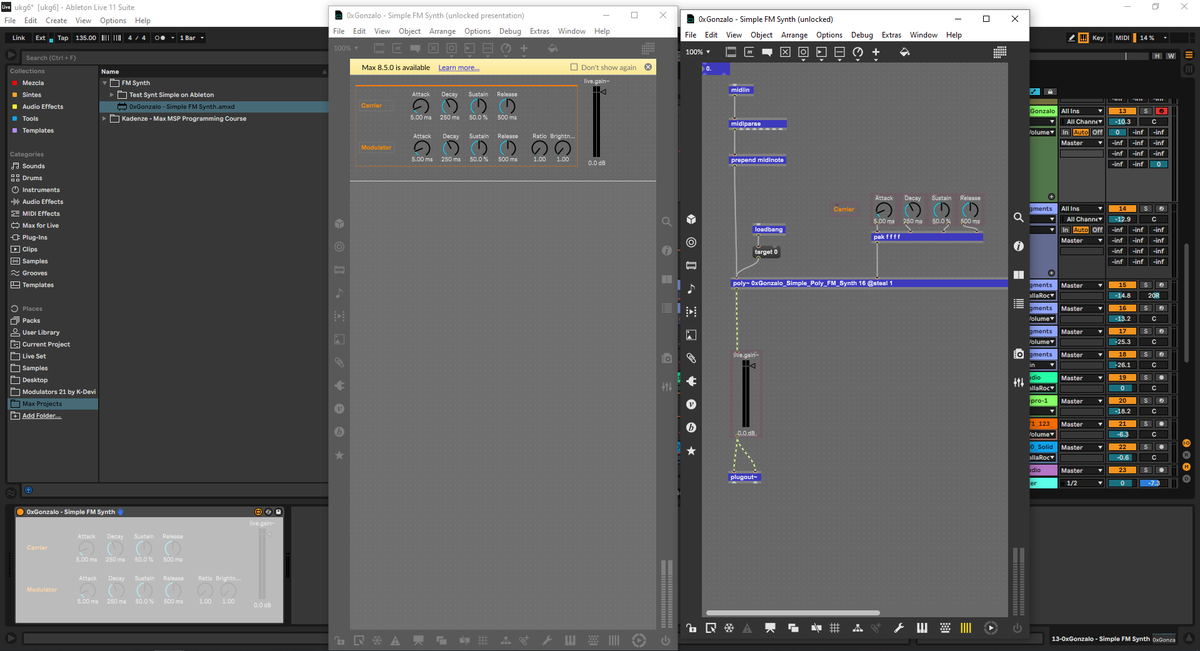Open track 14 All Channels dropdown

tap(1084, 219)
